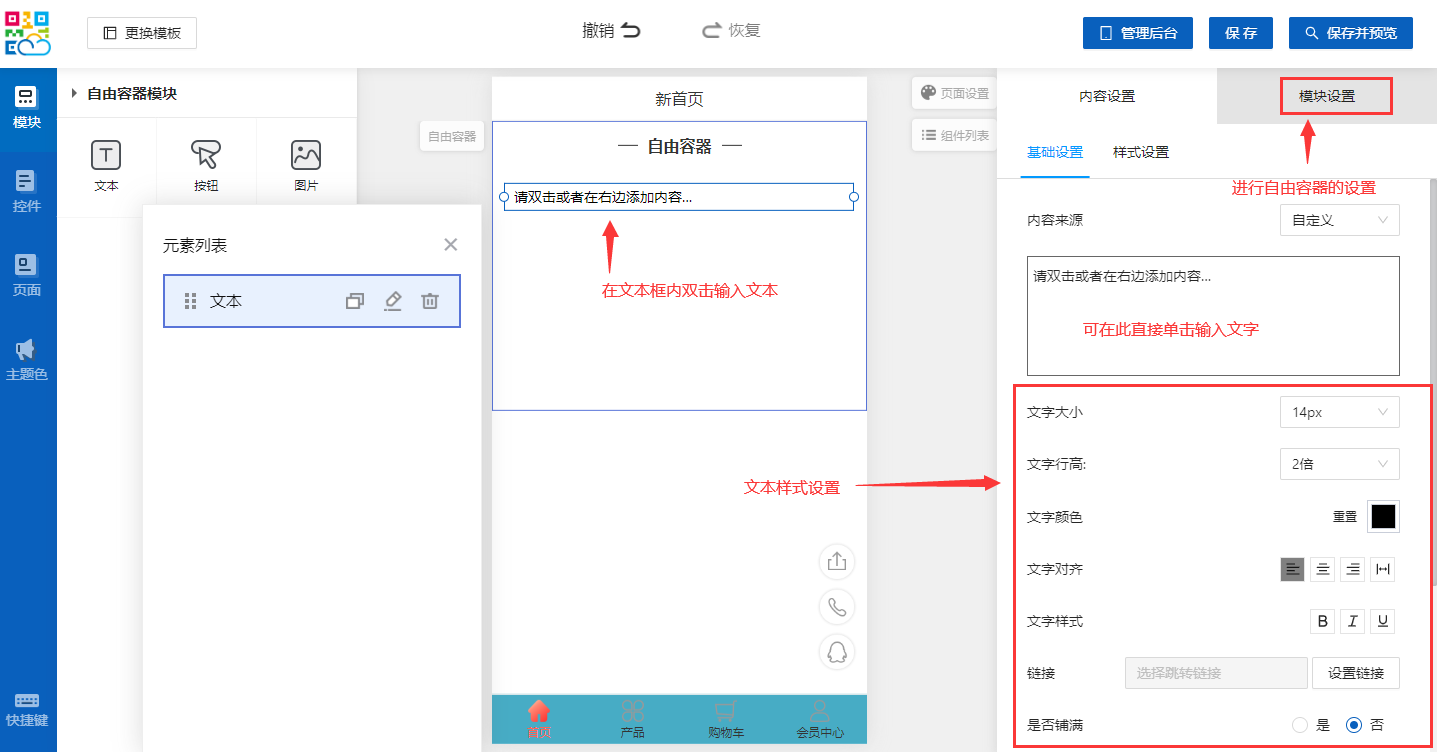Duplicate the 文本 element with copy icon

[355, 301]
